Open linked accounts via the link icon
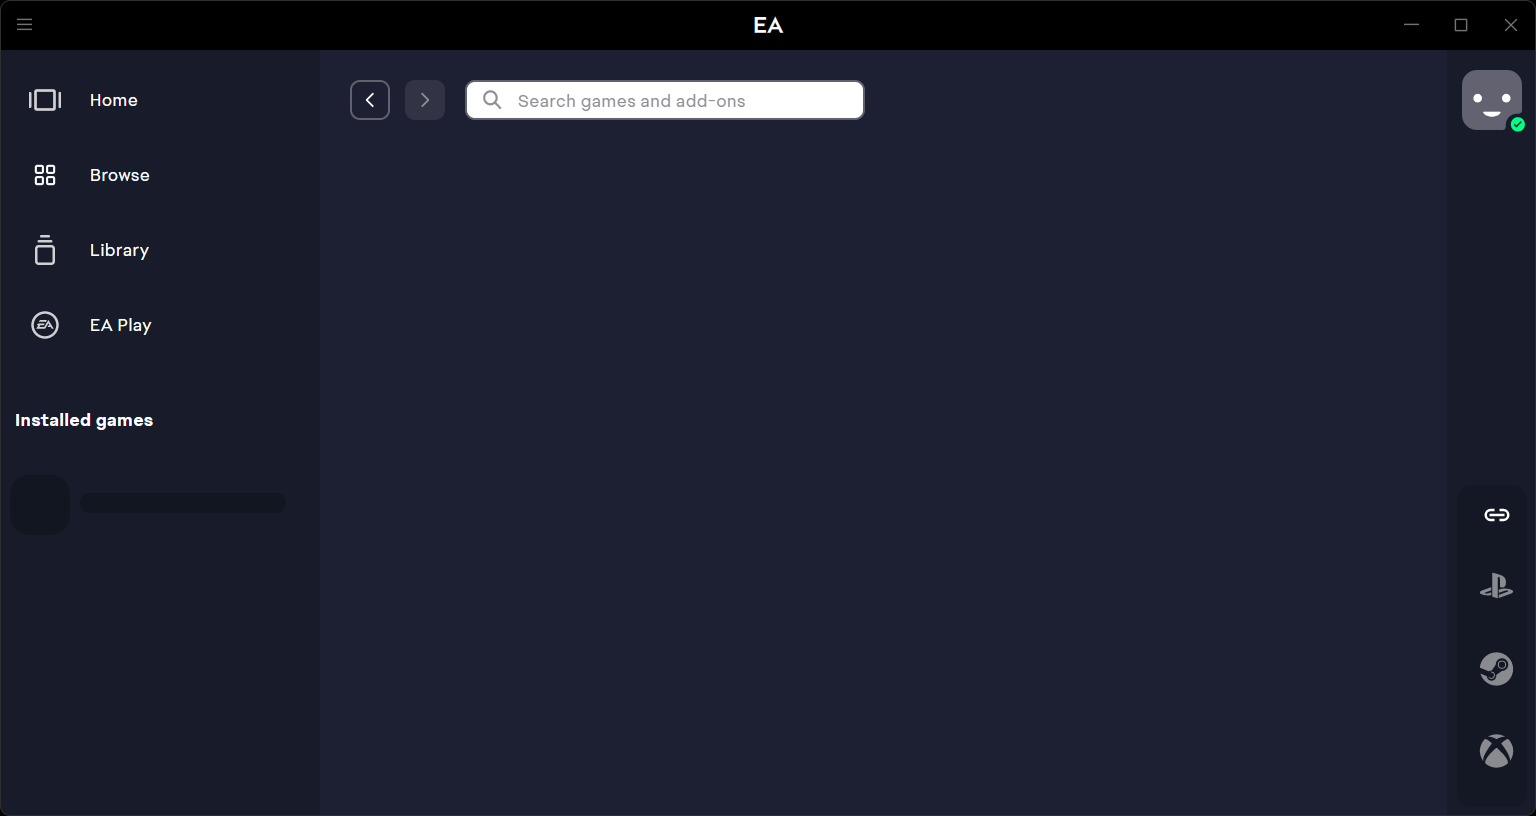1536x816 pixels. [x=1496, y=514]
